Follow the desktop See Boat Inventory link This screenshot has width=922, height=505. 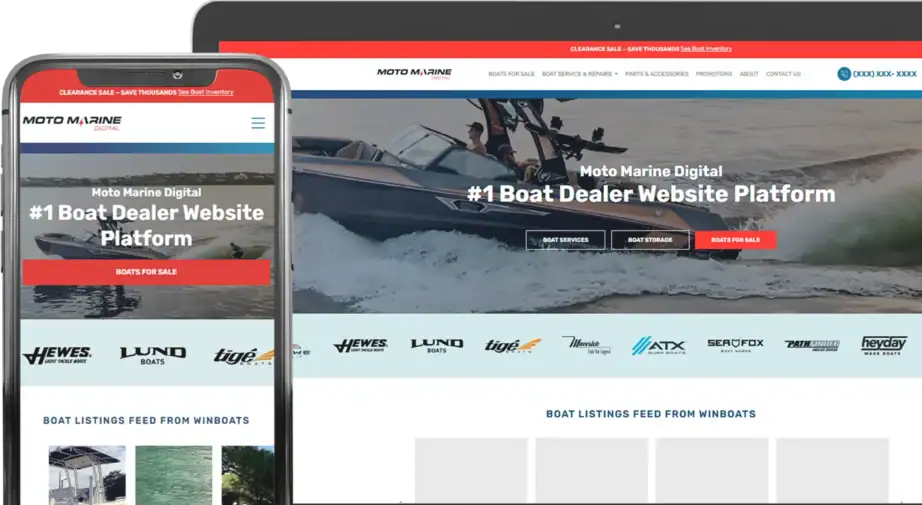[707, 48]
